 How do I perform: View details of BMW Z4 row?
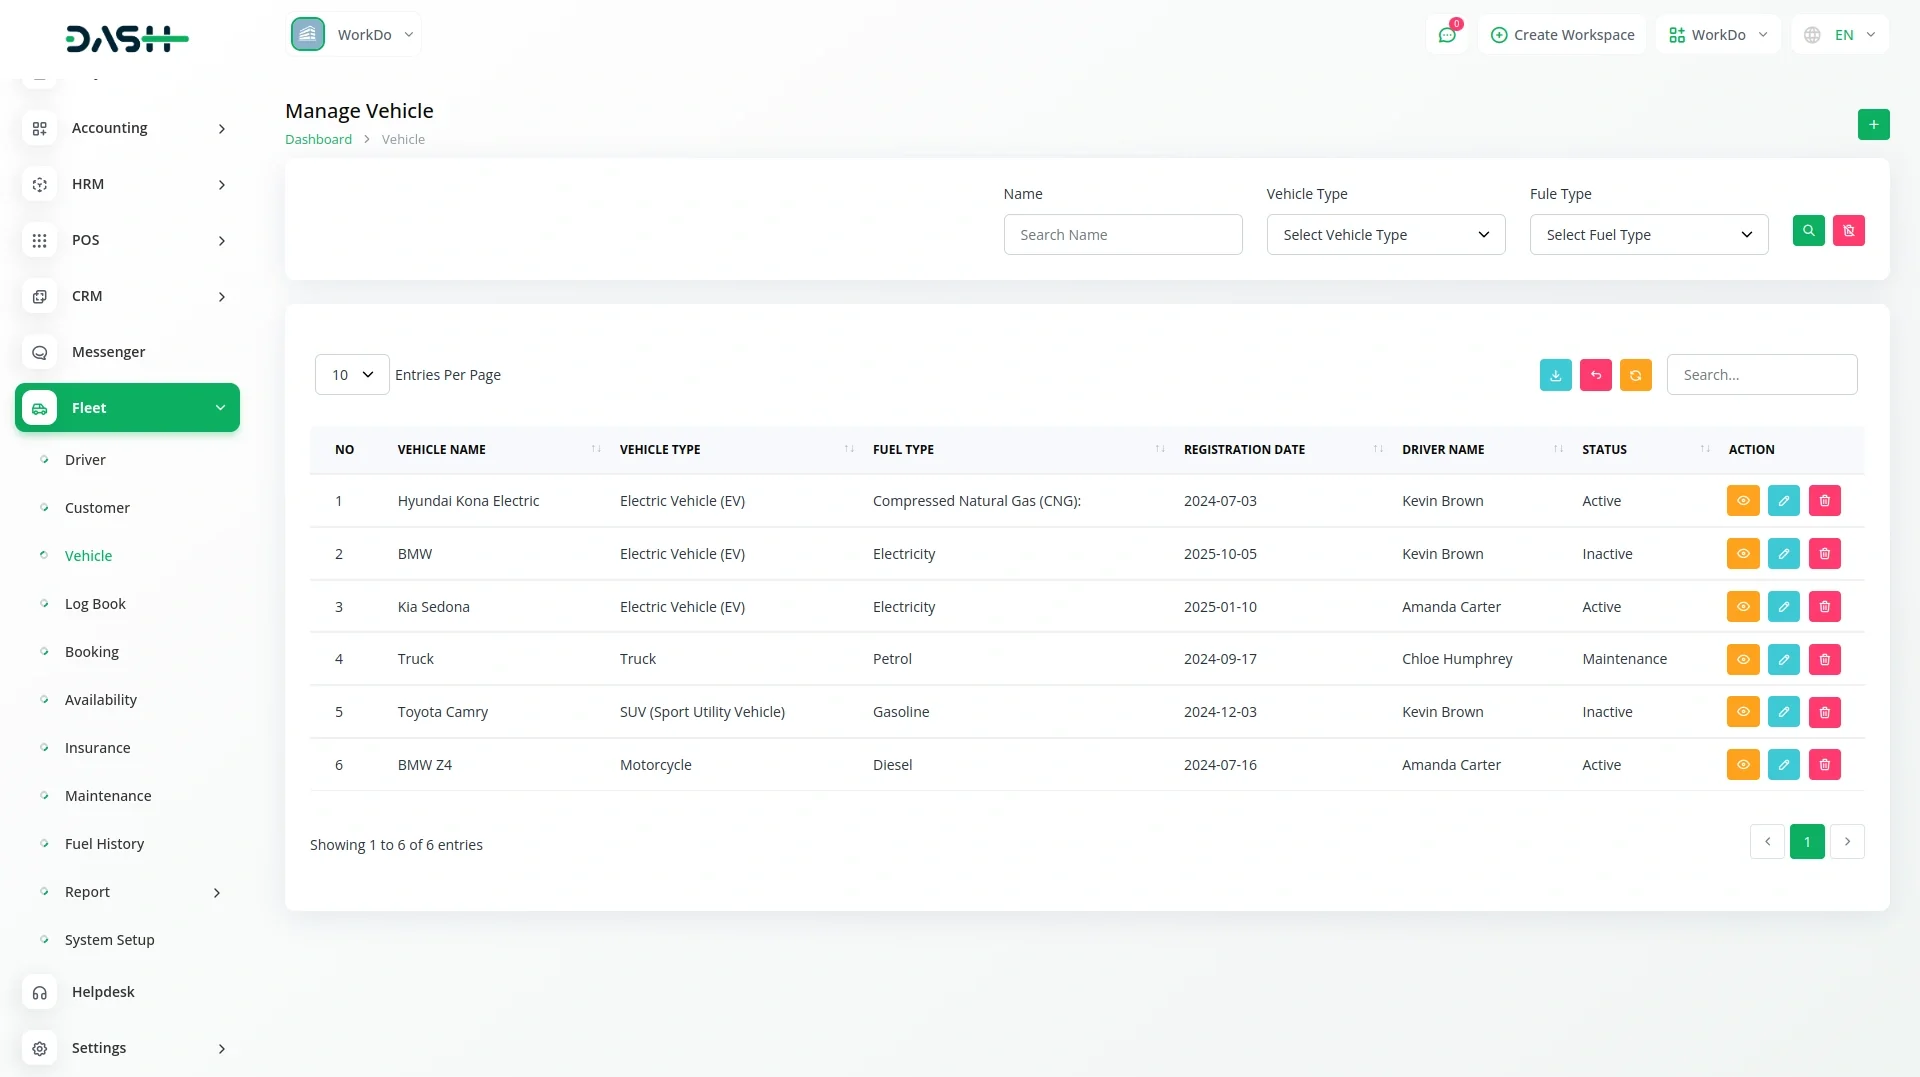[x=1742, y=765]
